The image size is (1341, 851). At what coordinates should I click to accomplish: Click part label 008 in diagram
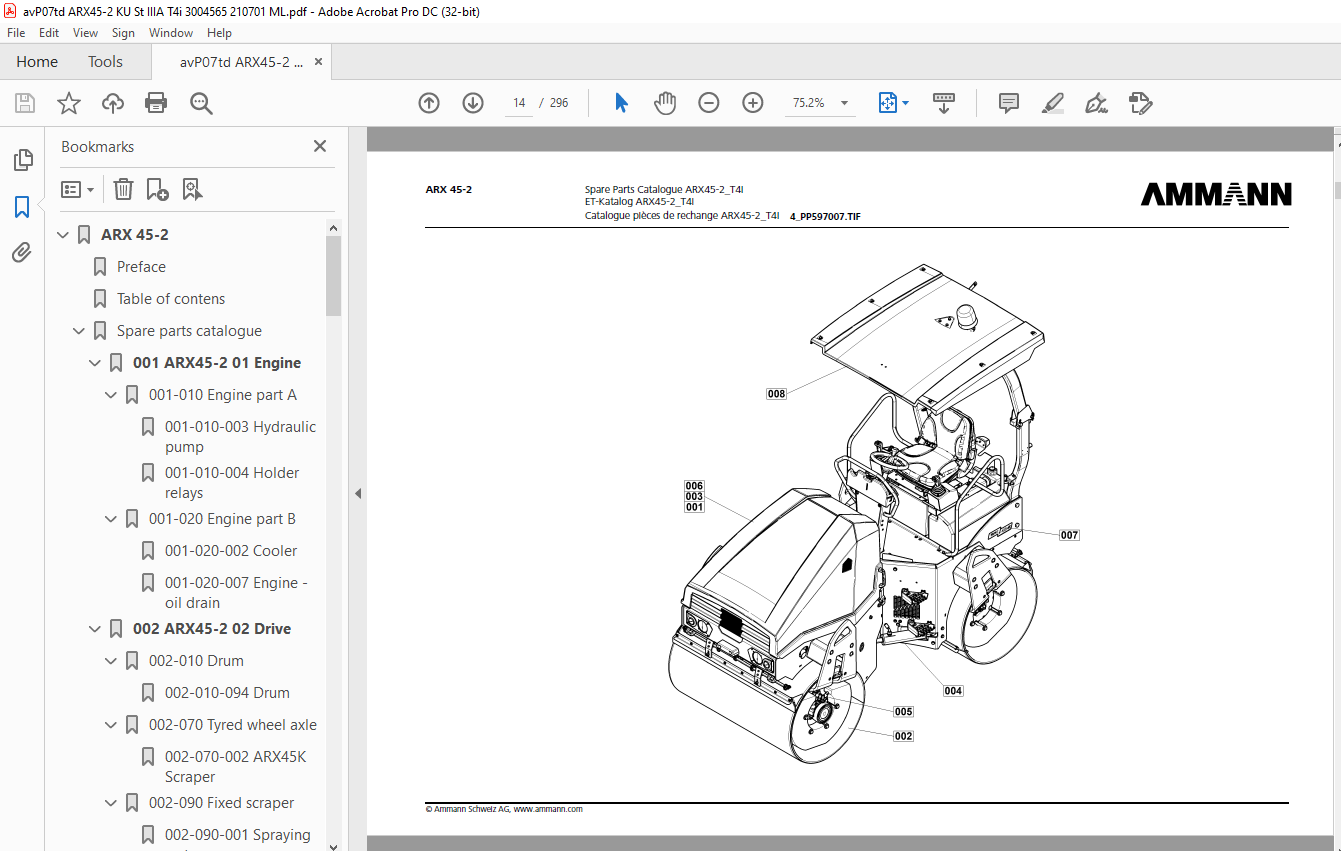tap(776, 394)
